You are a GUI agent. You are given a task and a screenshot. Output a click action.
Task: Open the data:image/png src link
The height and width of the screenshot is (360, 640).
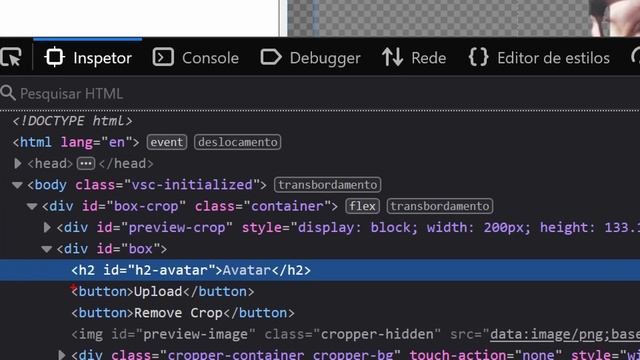565,334
